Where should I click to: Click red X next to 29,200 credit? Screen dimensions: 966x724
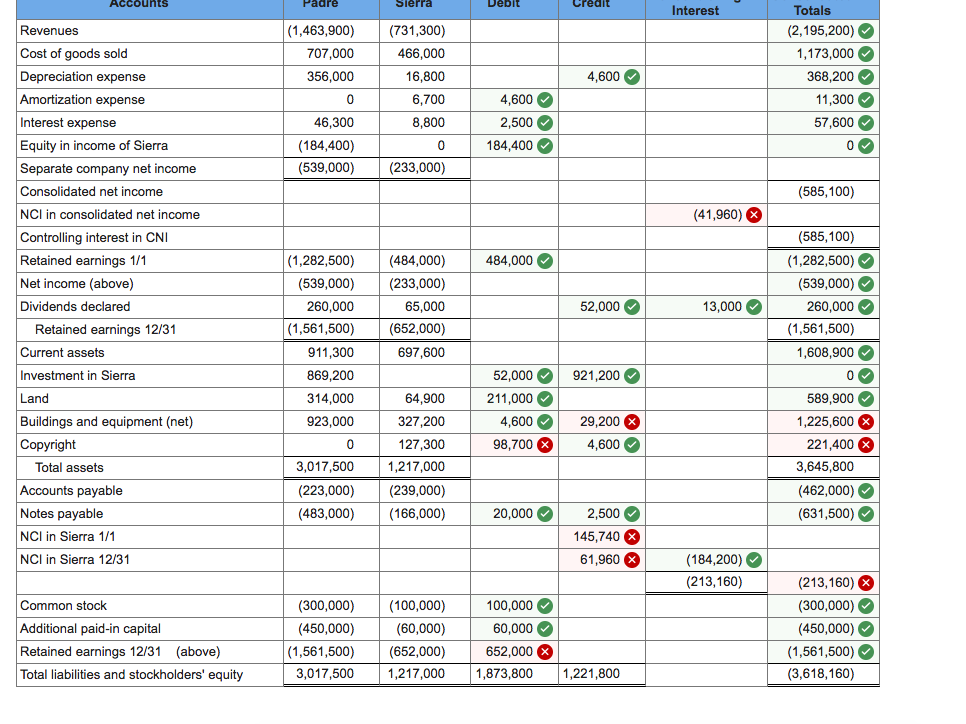(631, 422)
